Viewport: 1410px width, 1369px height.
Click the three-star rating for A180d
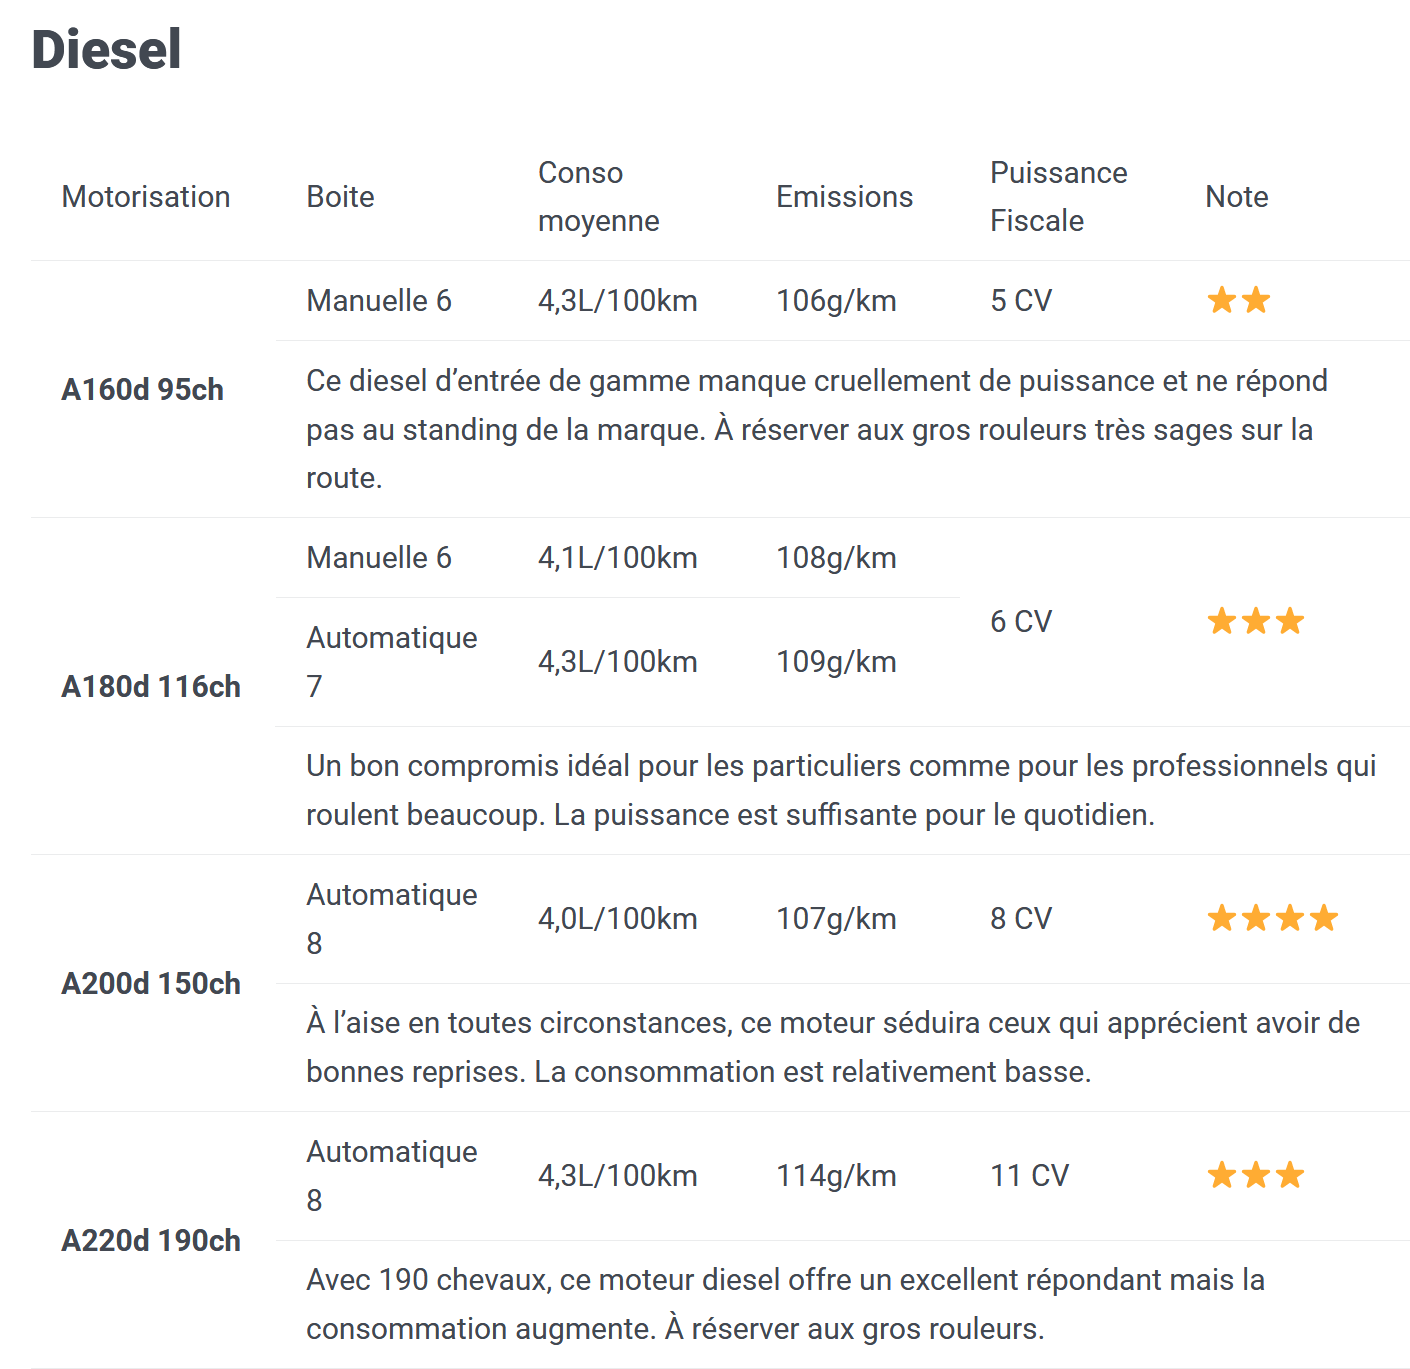[x=1255, y=621]
